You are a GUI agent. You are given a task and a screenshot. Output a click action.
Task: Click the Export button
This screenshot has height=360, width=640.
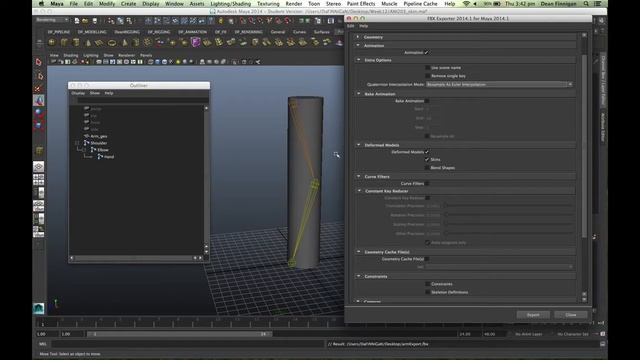[x=533, y=315]
